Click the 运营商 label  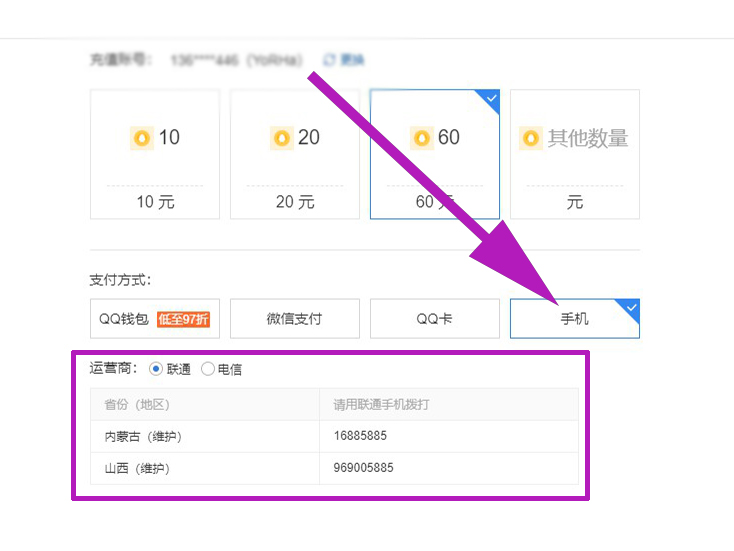[114, 368]
